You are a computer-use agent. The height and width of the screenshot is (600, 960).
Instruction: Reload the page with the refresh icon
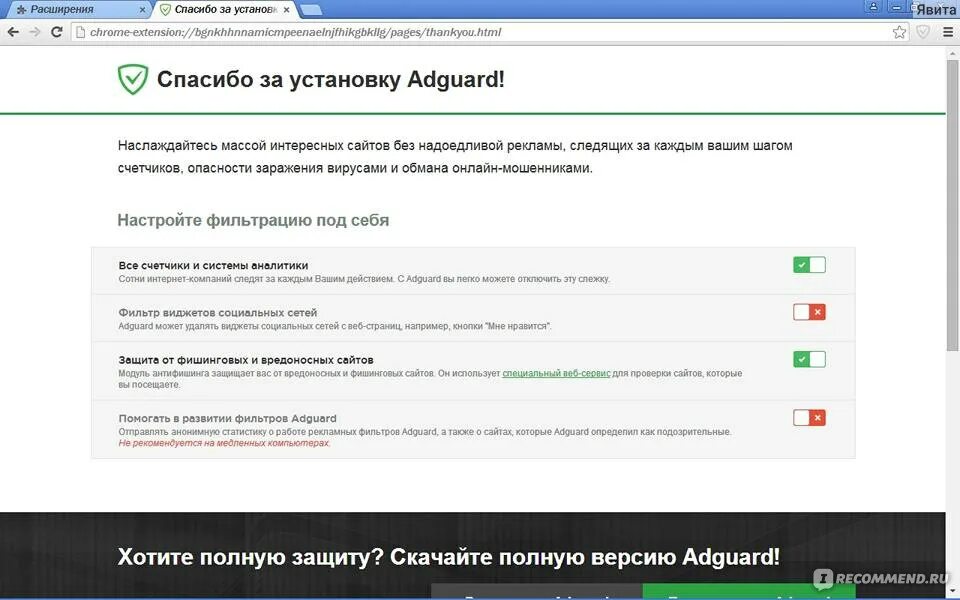point(56,32)
